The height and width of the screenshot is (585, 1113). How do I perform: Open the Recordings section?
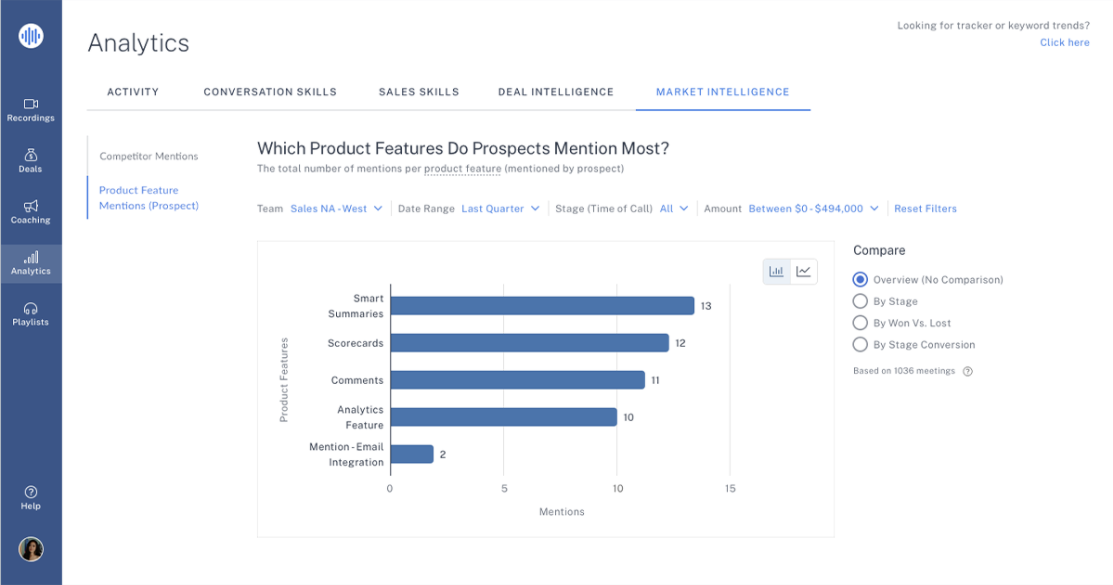tap(30, 110)
